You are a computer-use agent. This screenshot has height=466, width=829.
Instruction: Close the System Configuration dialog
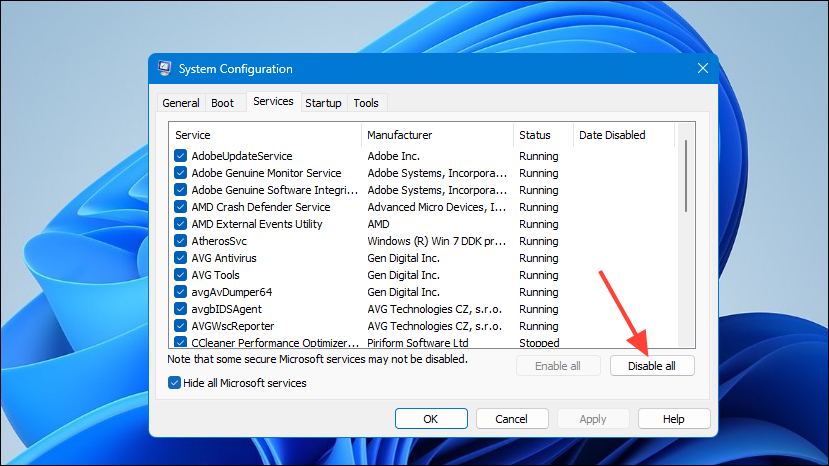pos(703,68)
